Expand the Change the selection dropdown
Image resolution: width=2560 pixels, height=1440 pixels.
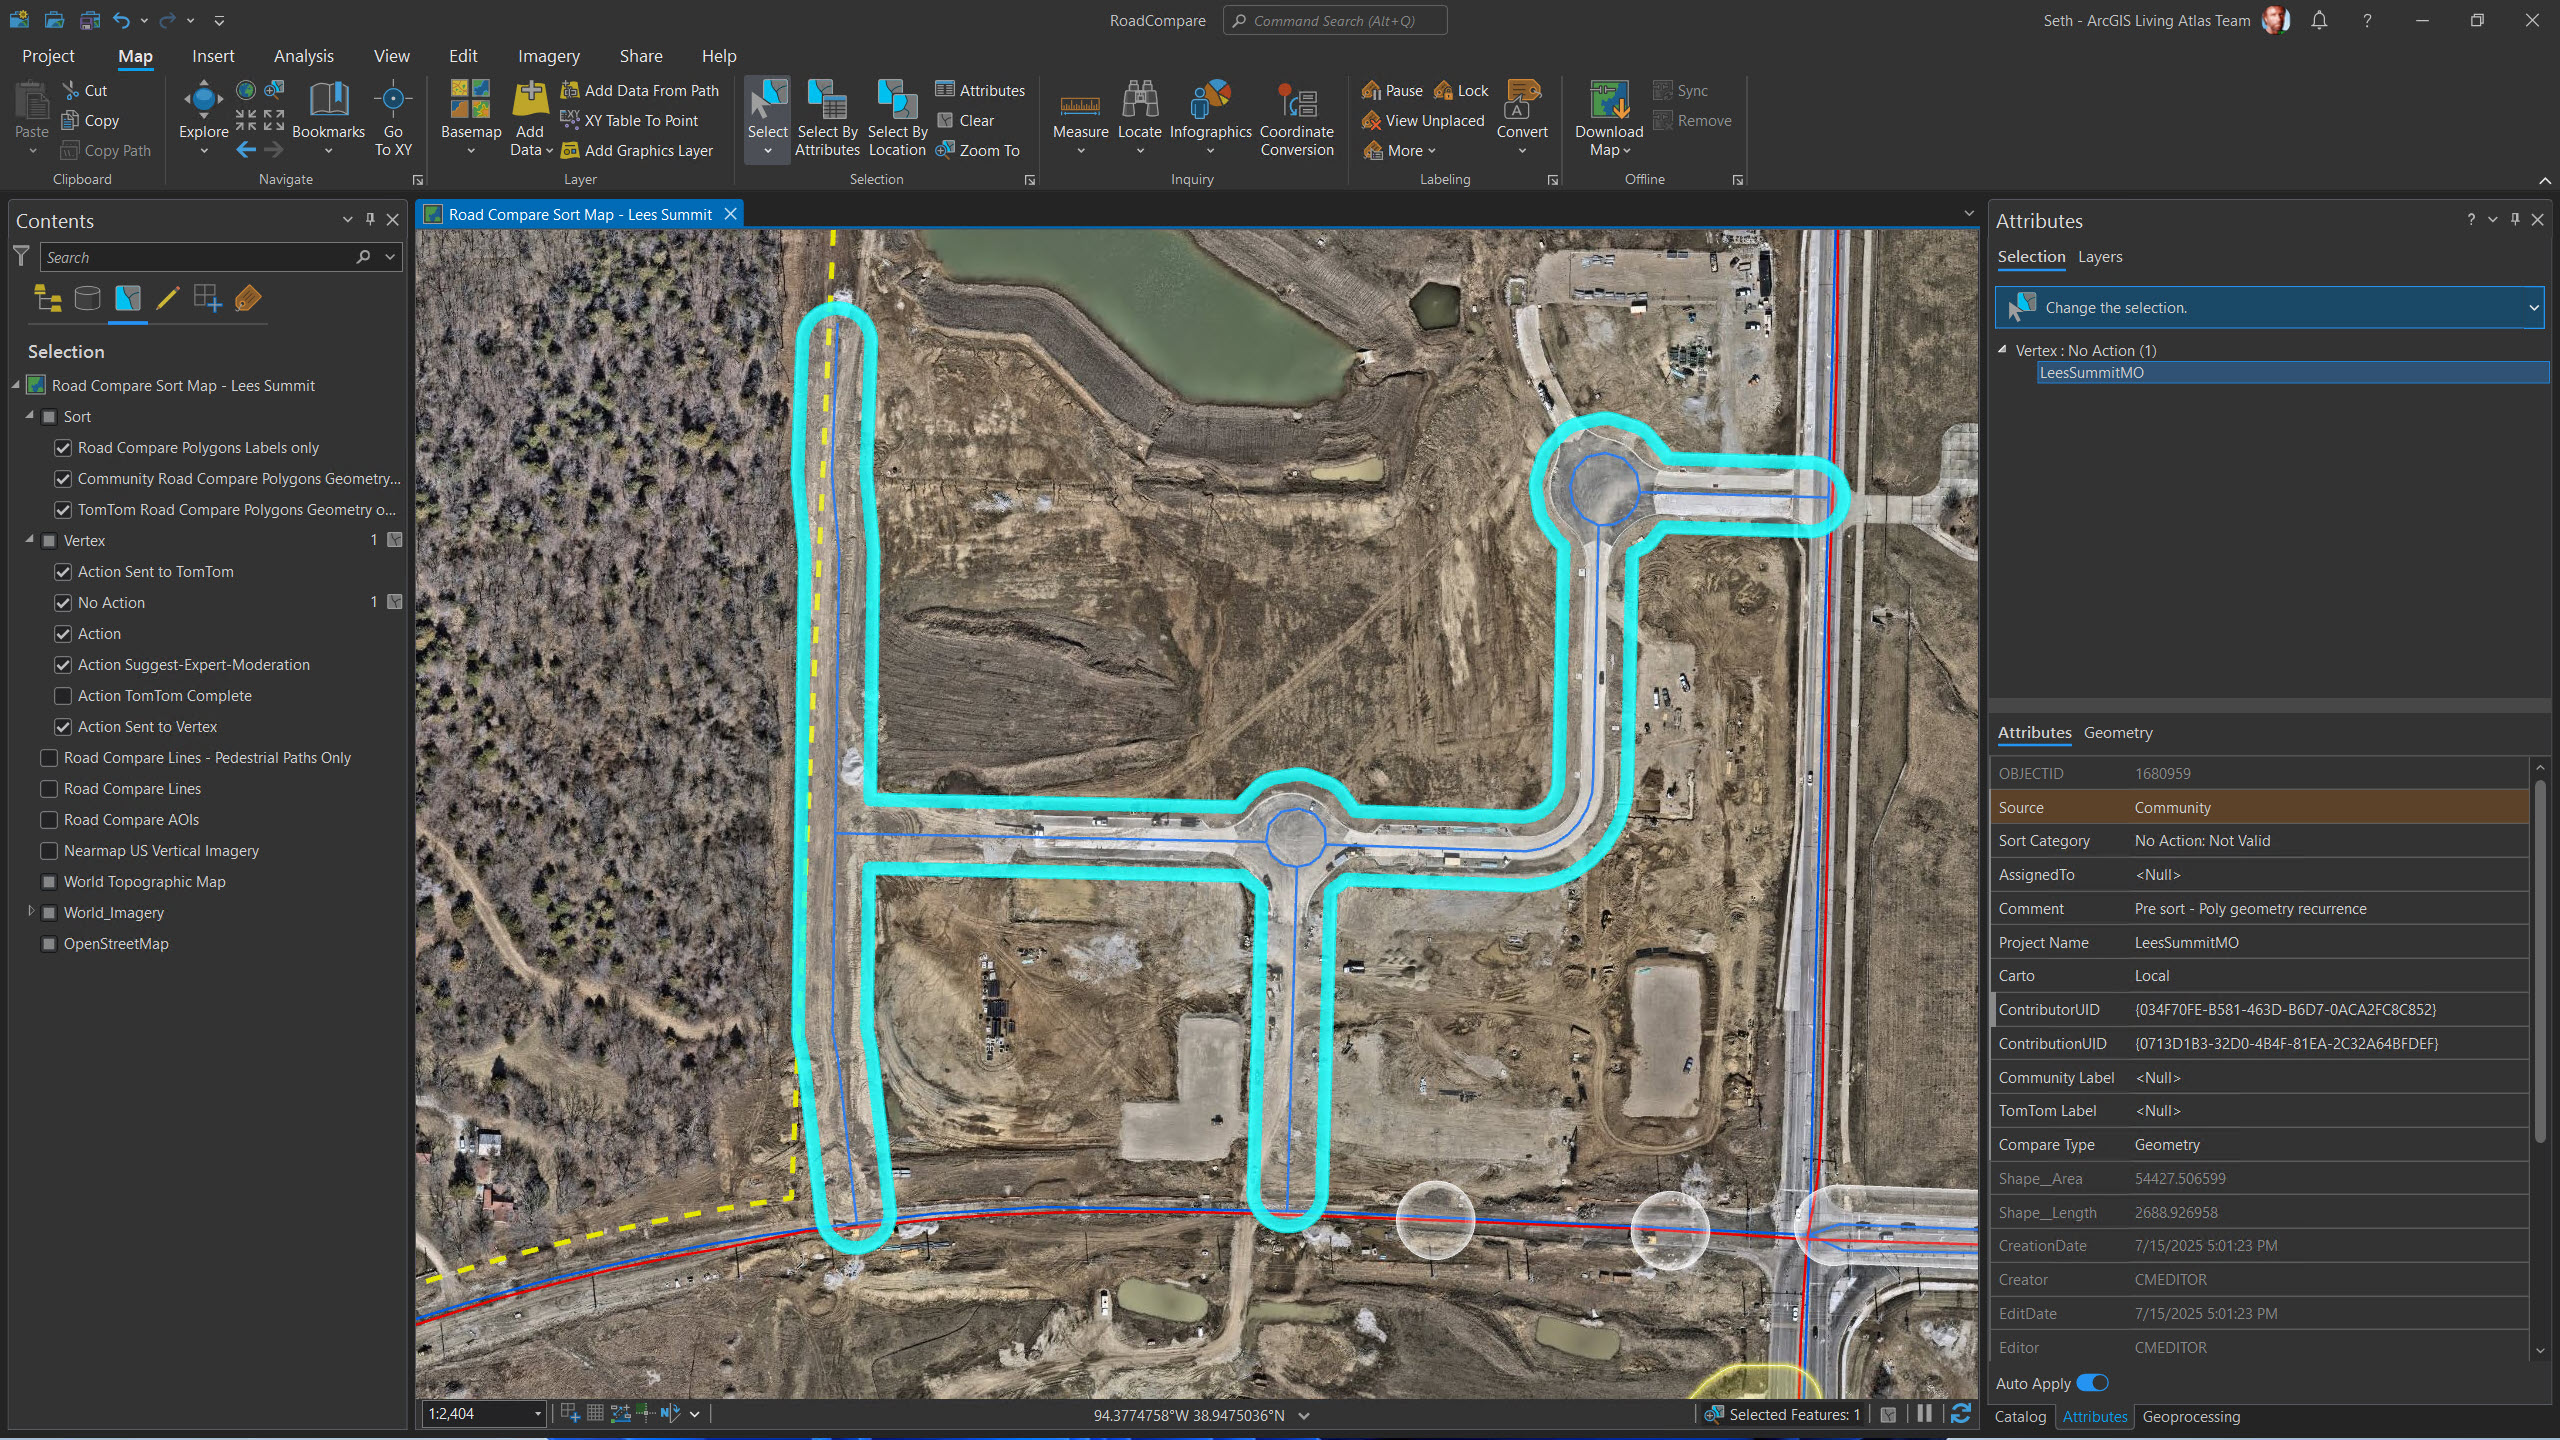[2533, 308]
